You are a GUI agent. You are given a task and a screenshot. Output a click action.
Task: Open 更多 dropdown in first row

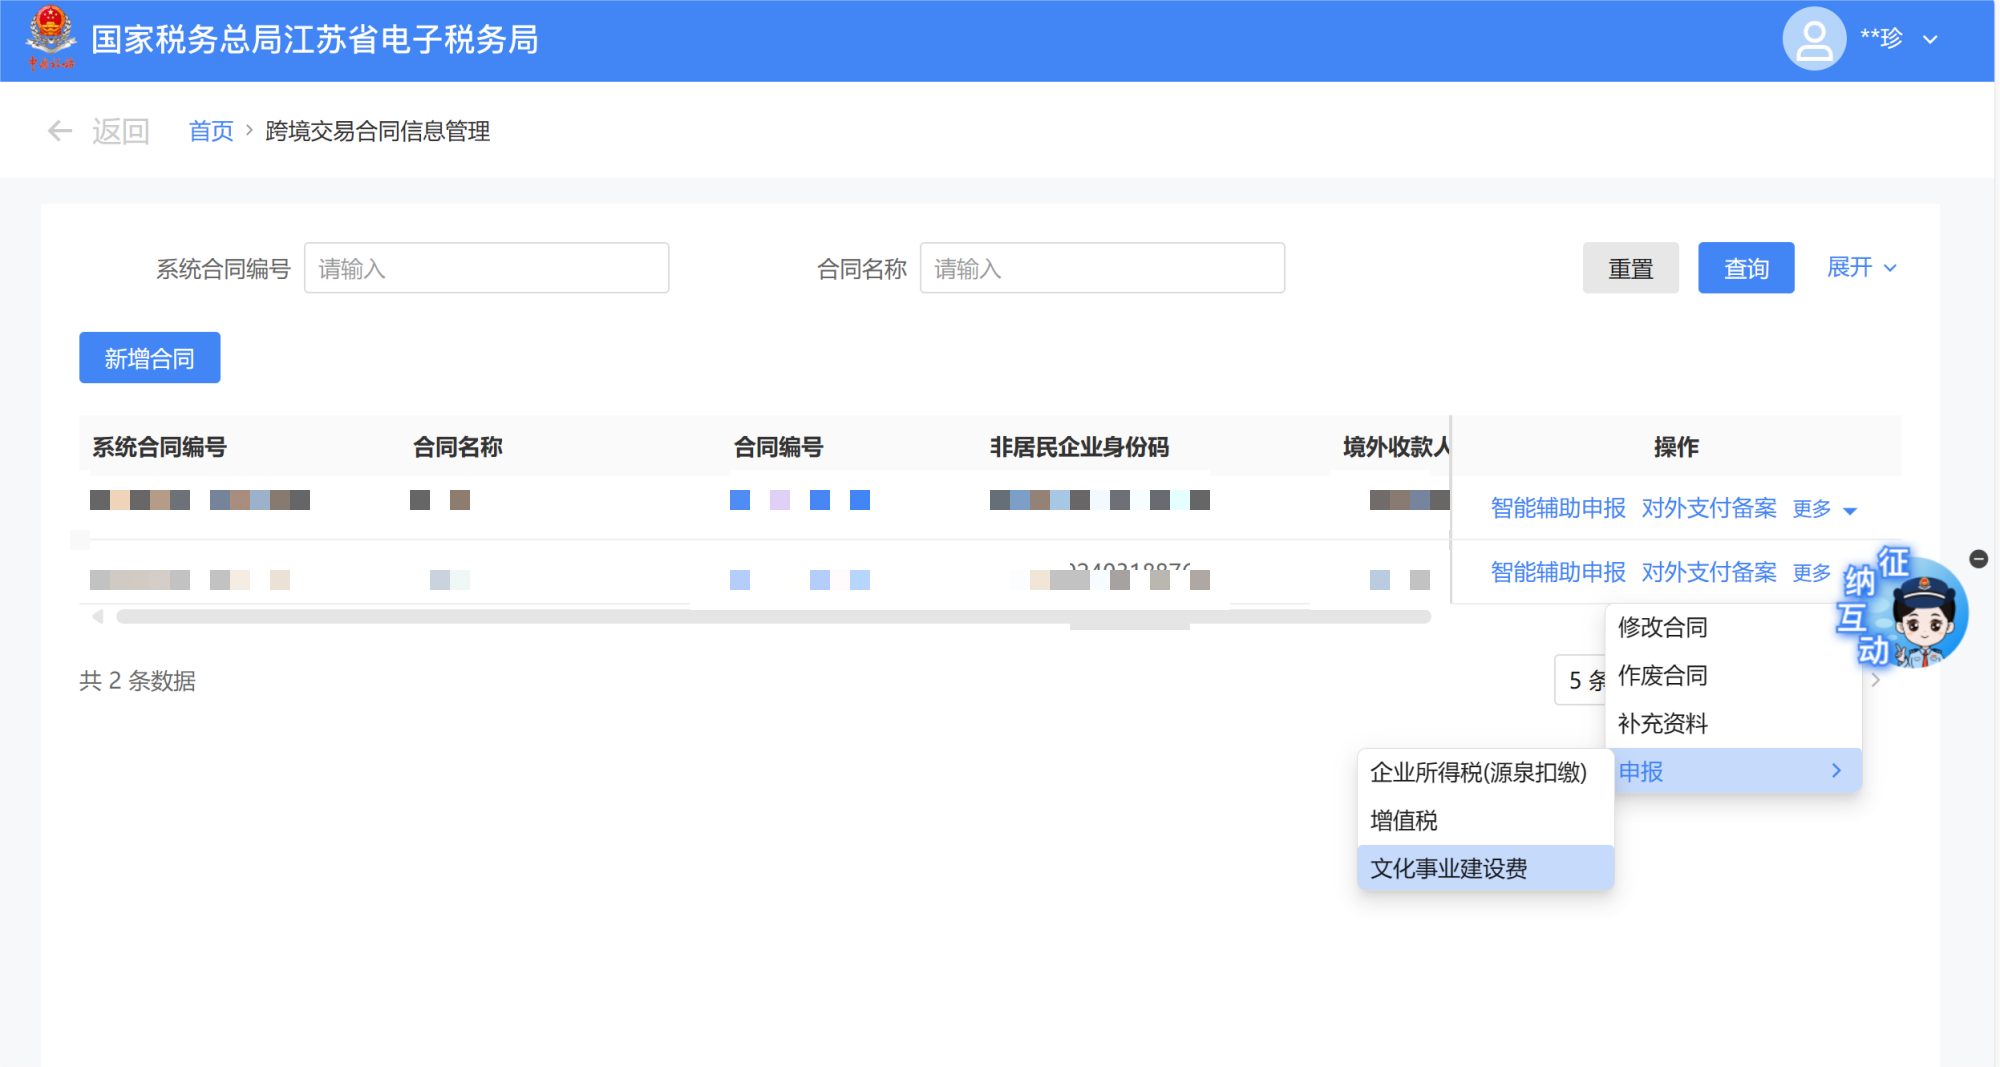click(1824, 509)
